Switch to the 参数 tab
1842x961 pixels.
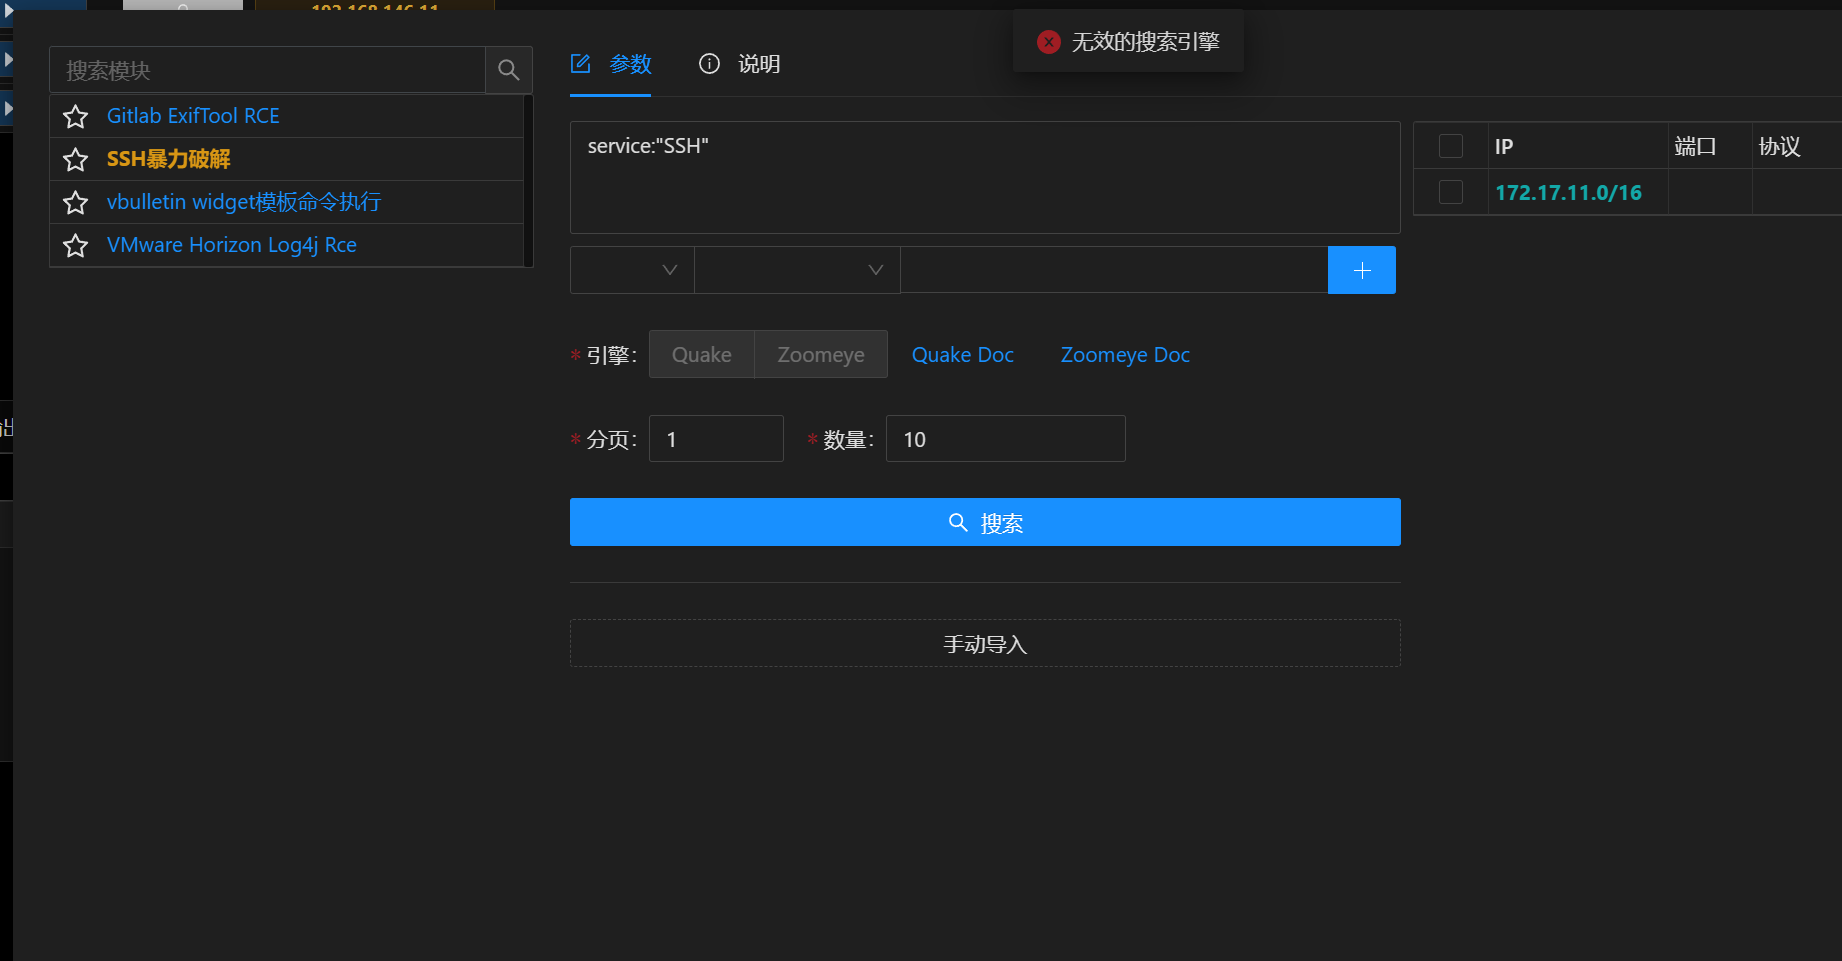(x=611, y=64)
